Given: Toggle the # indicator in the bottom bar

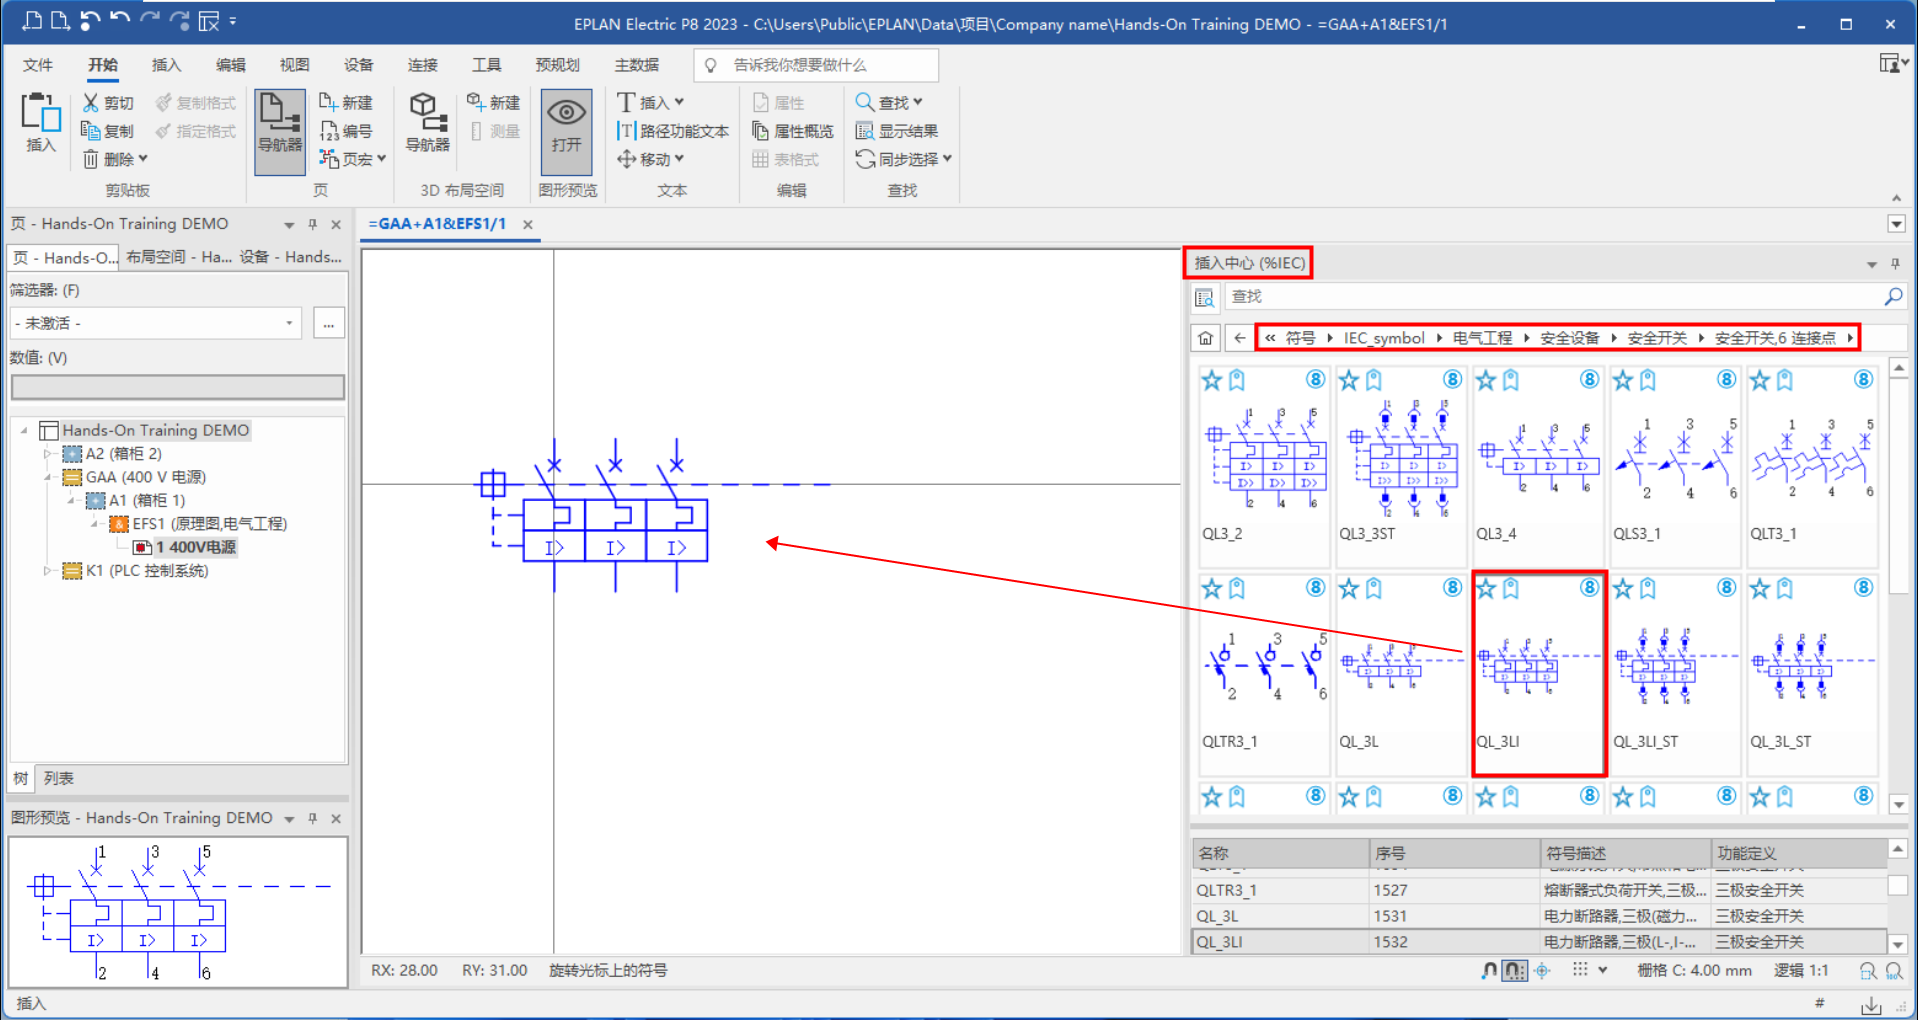Looking at the screenshot, I should point(1819,1003).
